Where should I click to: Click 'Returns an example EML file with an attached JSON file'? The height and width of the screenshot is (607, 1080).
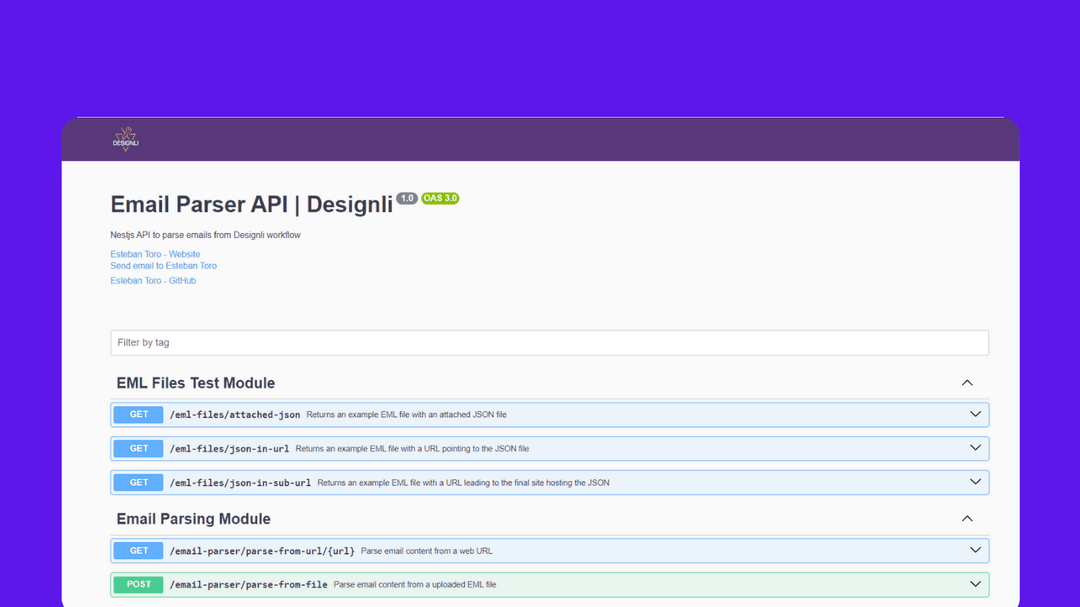[406, 415]
